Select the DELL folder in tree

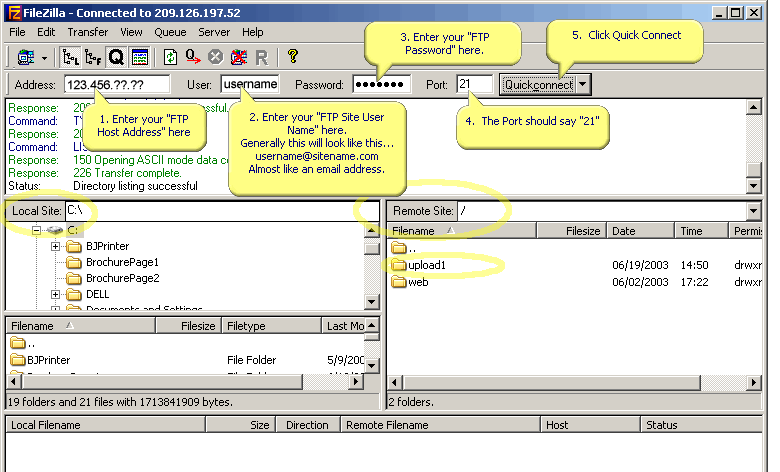88,294
